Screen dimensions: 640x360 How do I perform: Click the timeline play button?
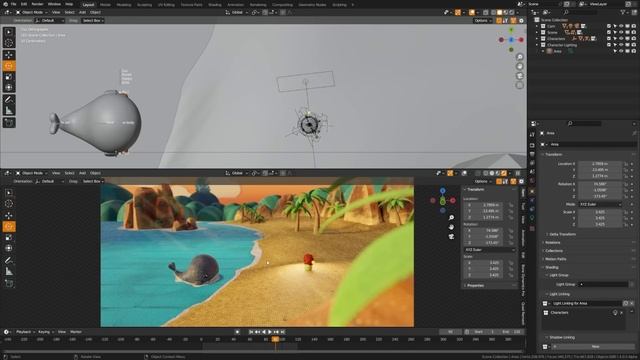pyautogui.click(x=270, y=332)
